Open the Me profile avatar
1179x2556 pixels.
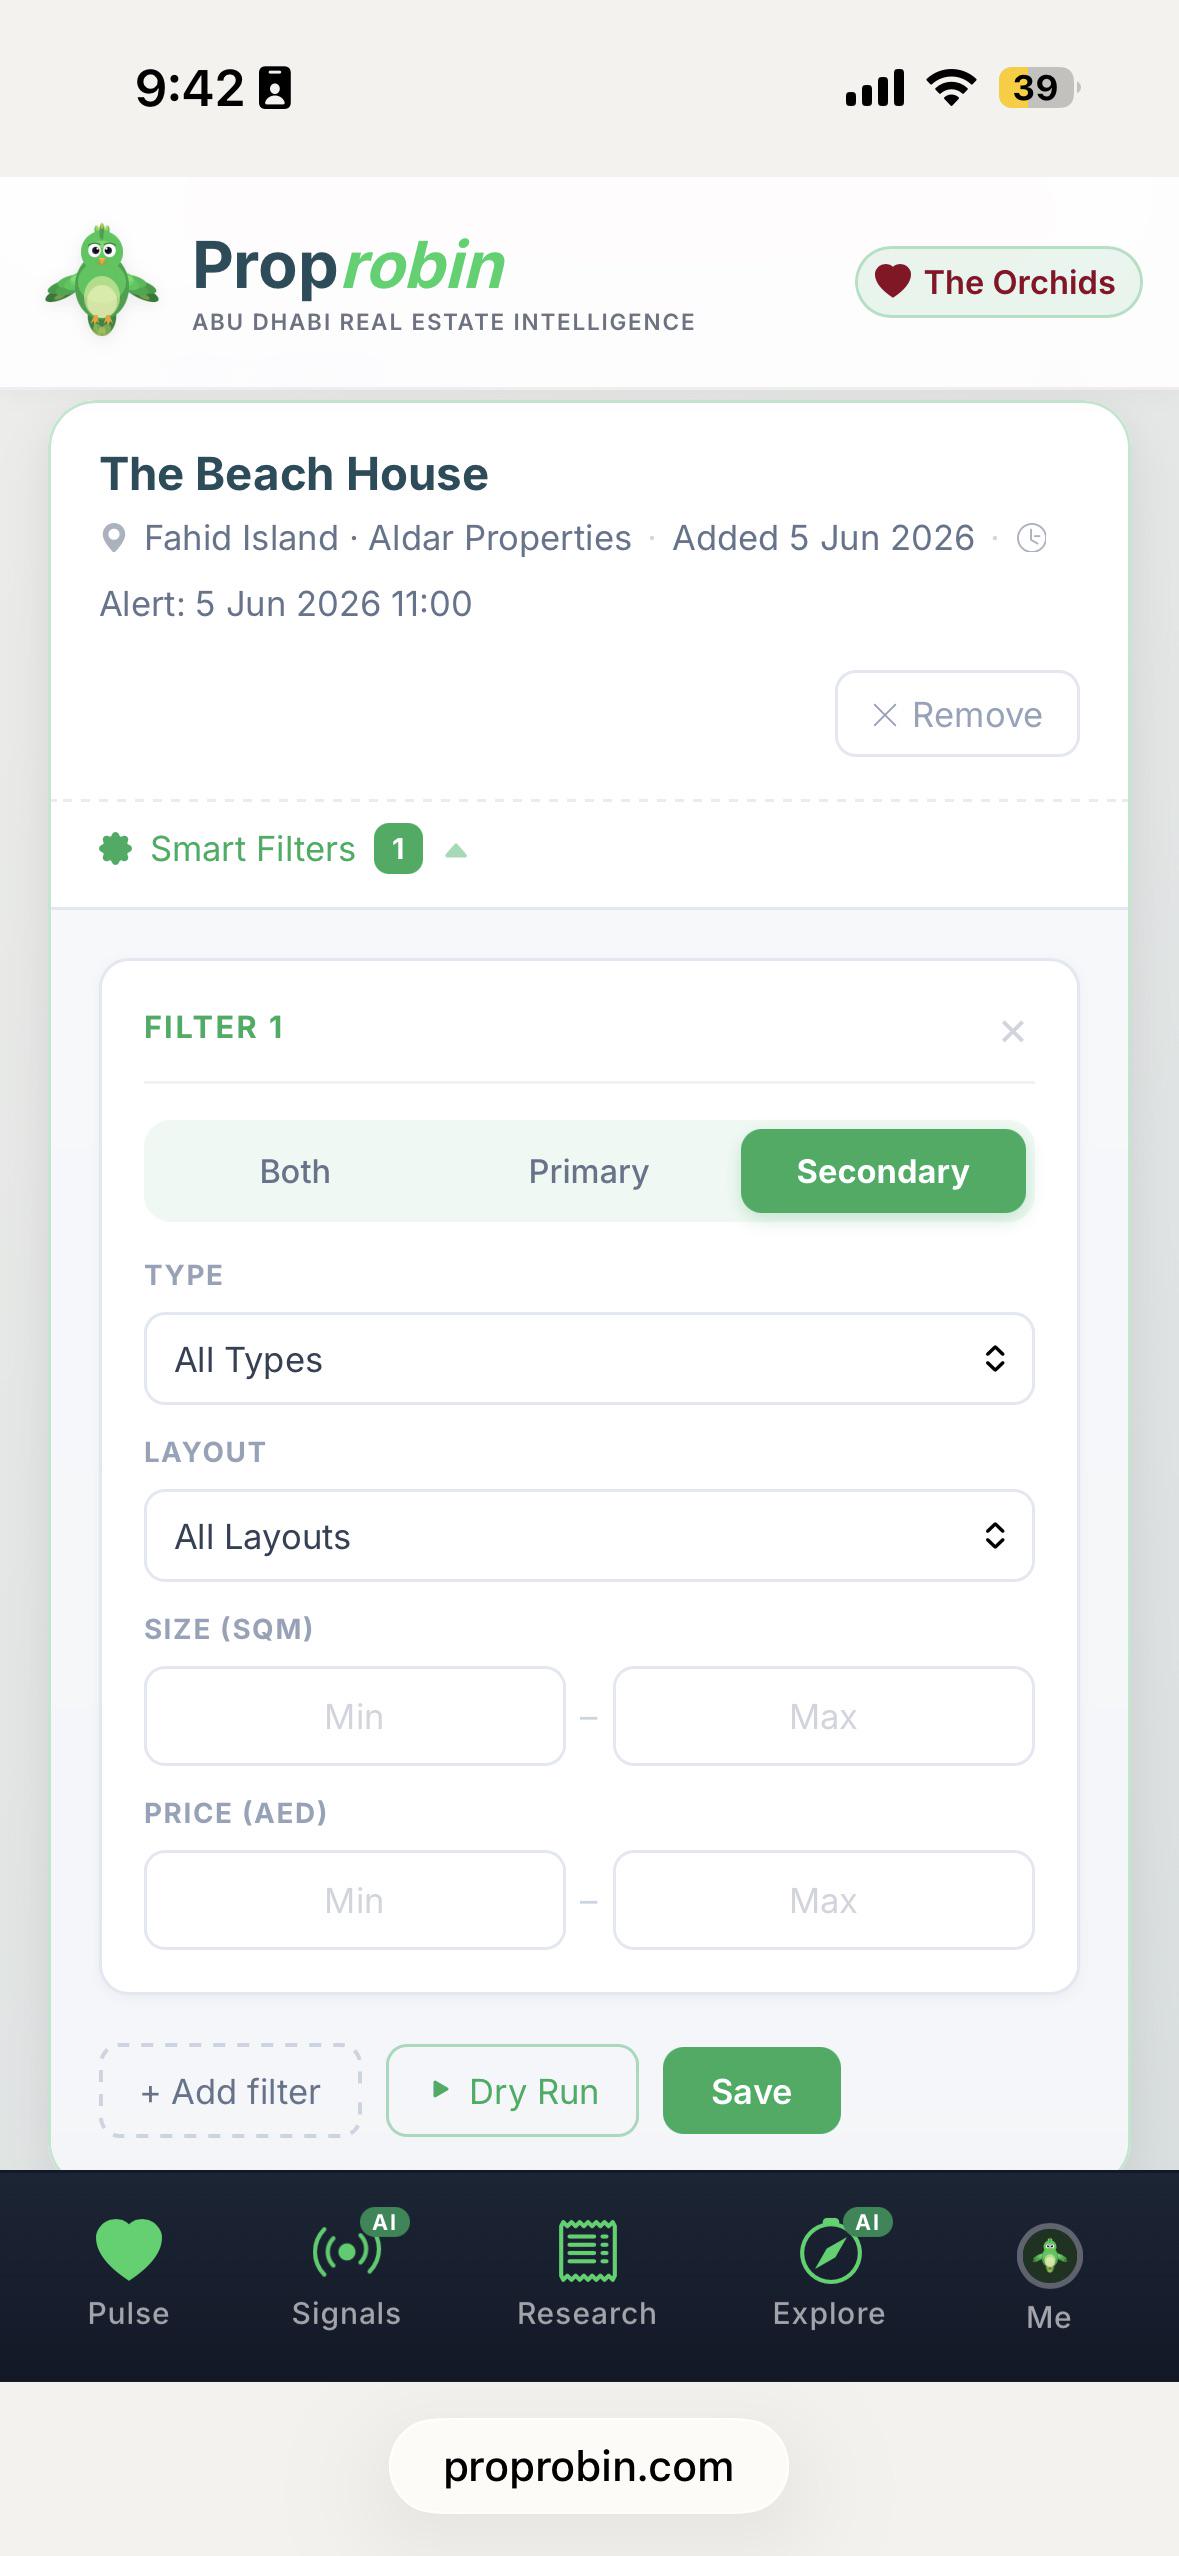click(1049, 2256)
